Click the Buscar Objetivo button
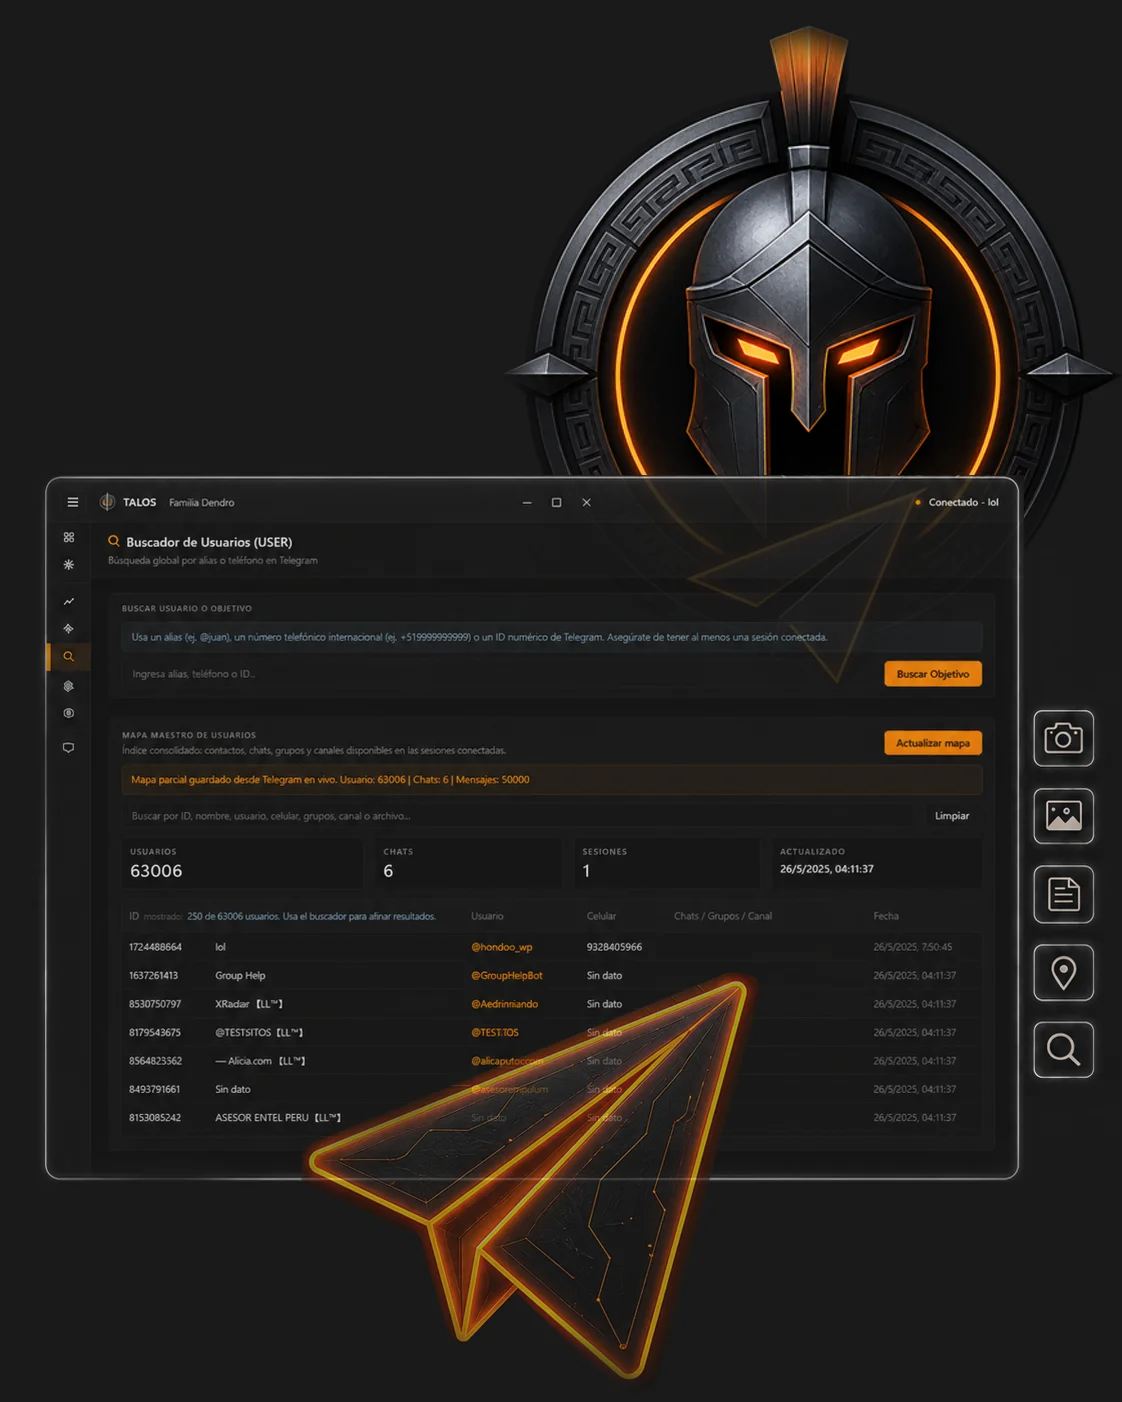This screenshot has width=1122, height=1402. click(x=933, y=674)
